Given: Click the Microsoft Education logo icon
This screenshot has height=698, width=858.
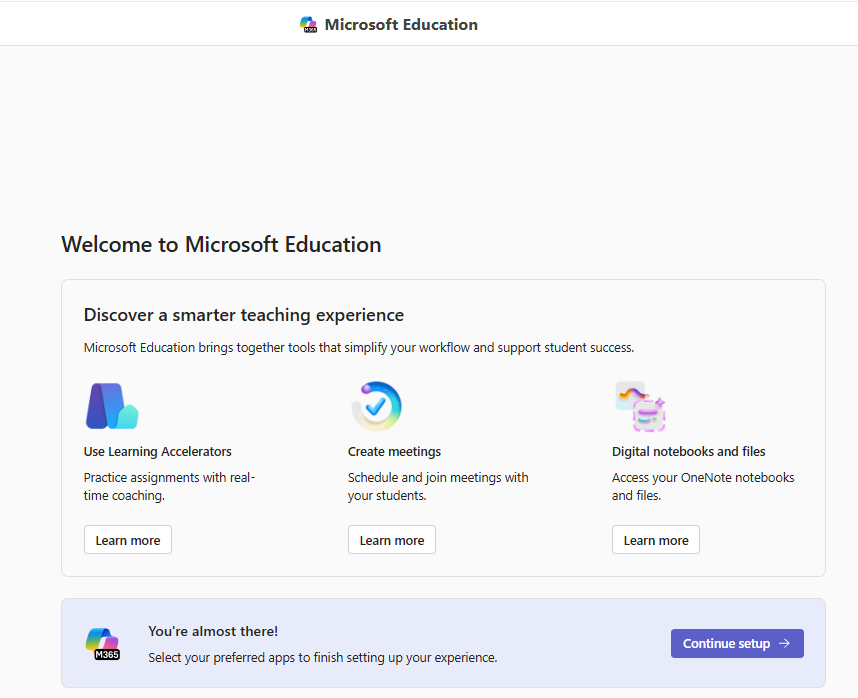Looking at the screenshot, I should pos(309,24).
